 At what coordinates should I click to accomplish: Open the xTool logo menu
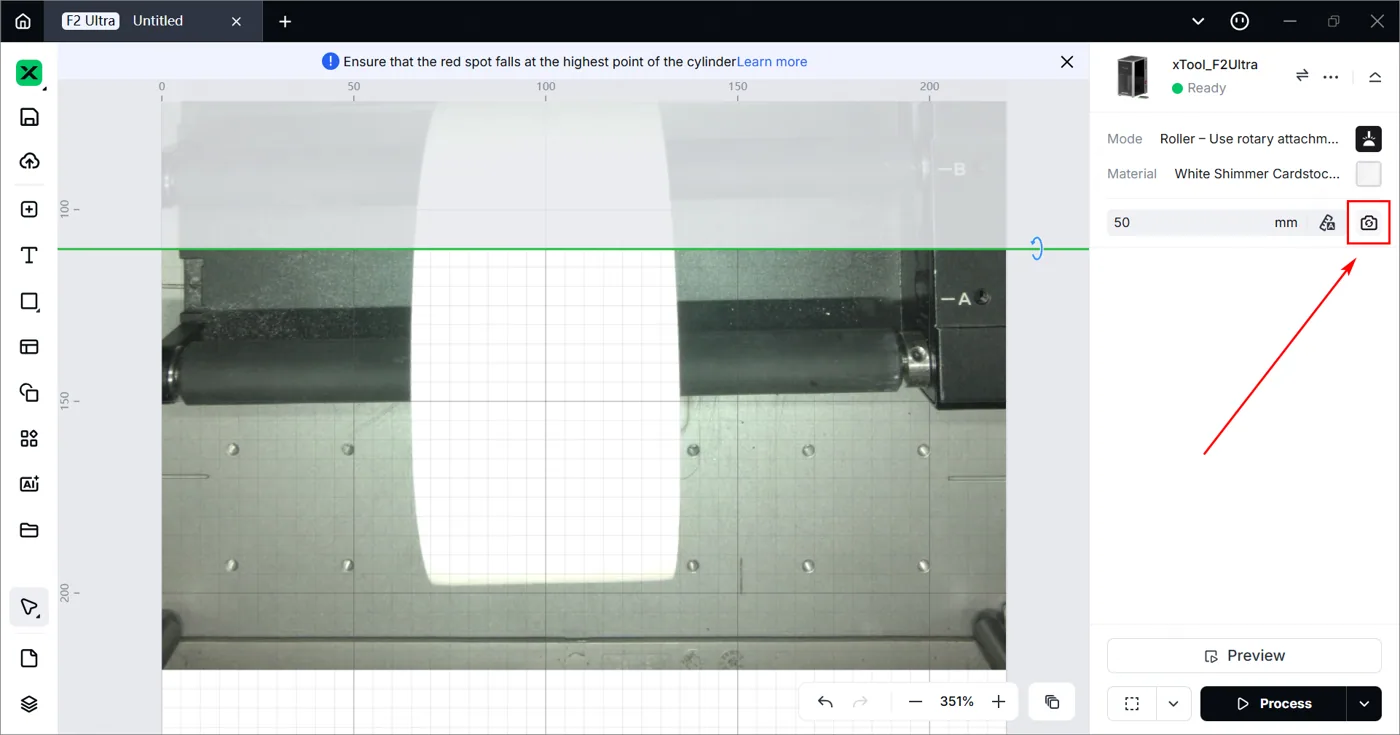pyautogui.click(x=29, y=73)
